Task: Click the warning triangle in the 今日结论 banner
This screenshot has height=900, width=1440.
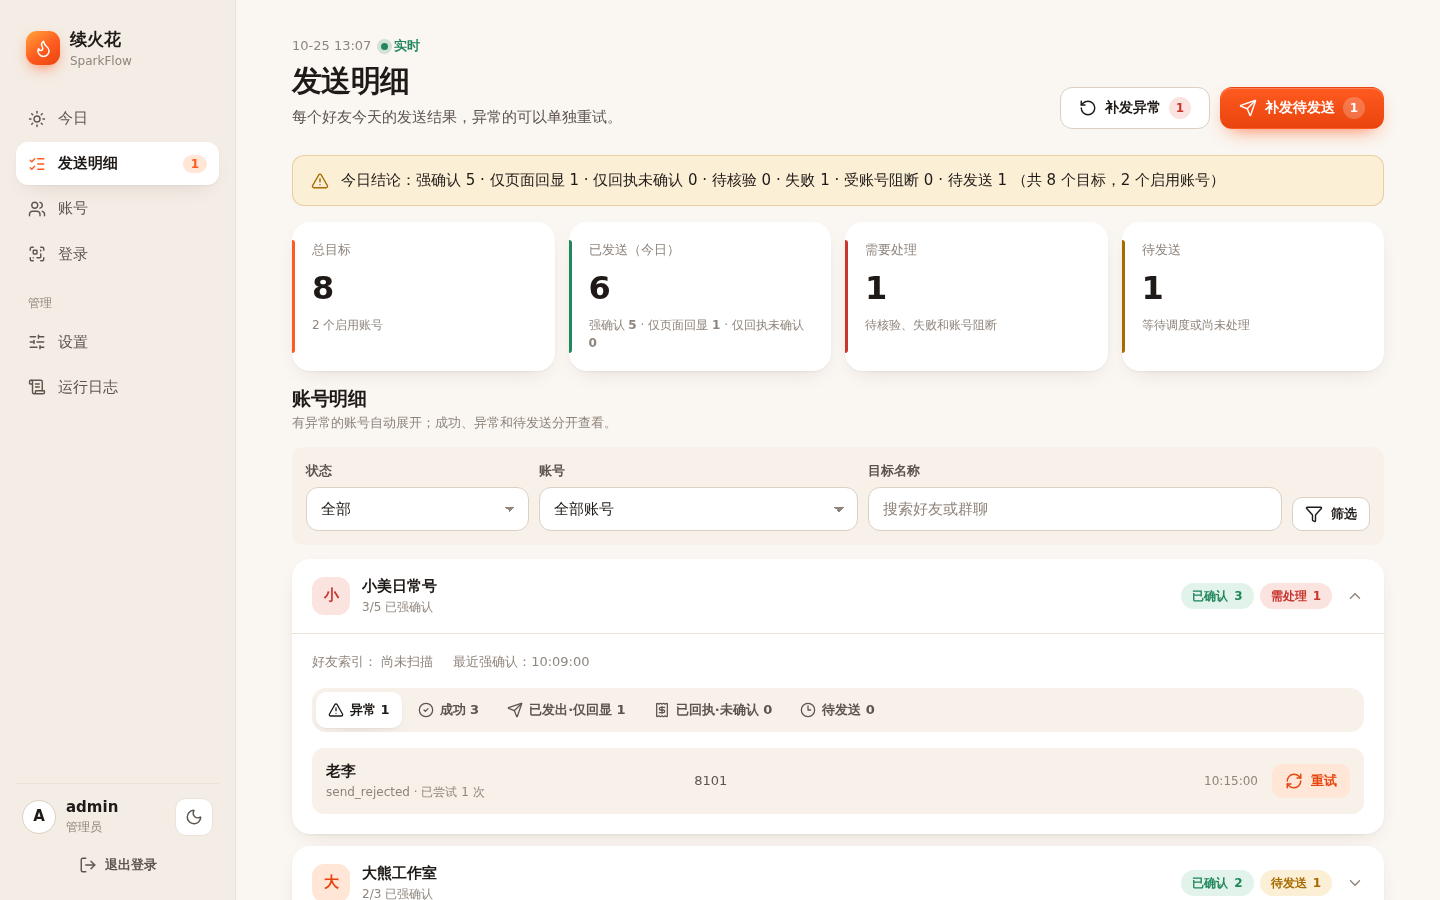Action: pyautogui.click(x=320, y=181)
